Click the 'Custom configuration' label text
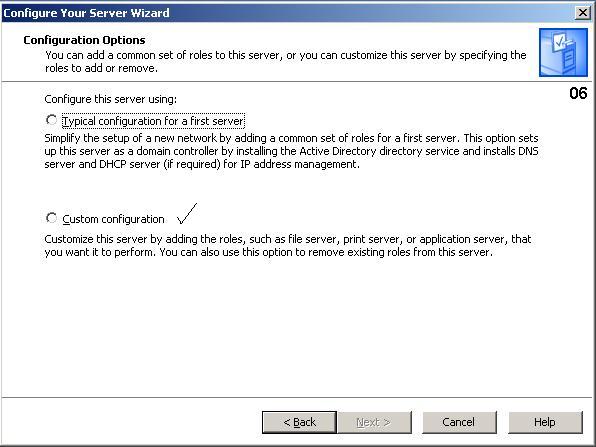This screenshot has width=596, height=447. [x=113, y=219]
